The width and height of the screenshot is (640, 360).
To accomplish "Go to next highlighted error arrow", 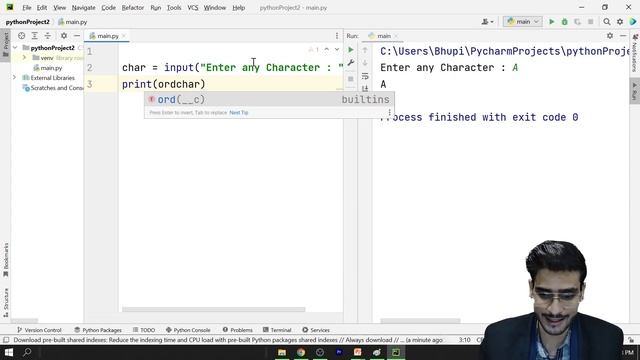I will 337,50.
